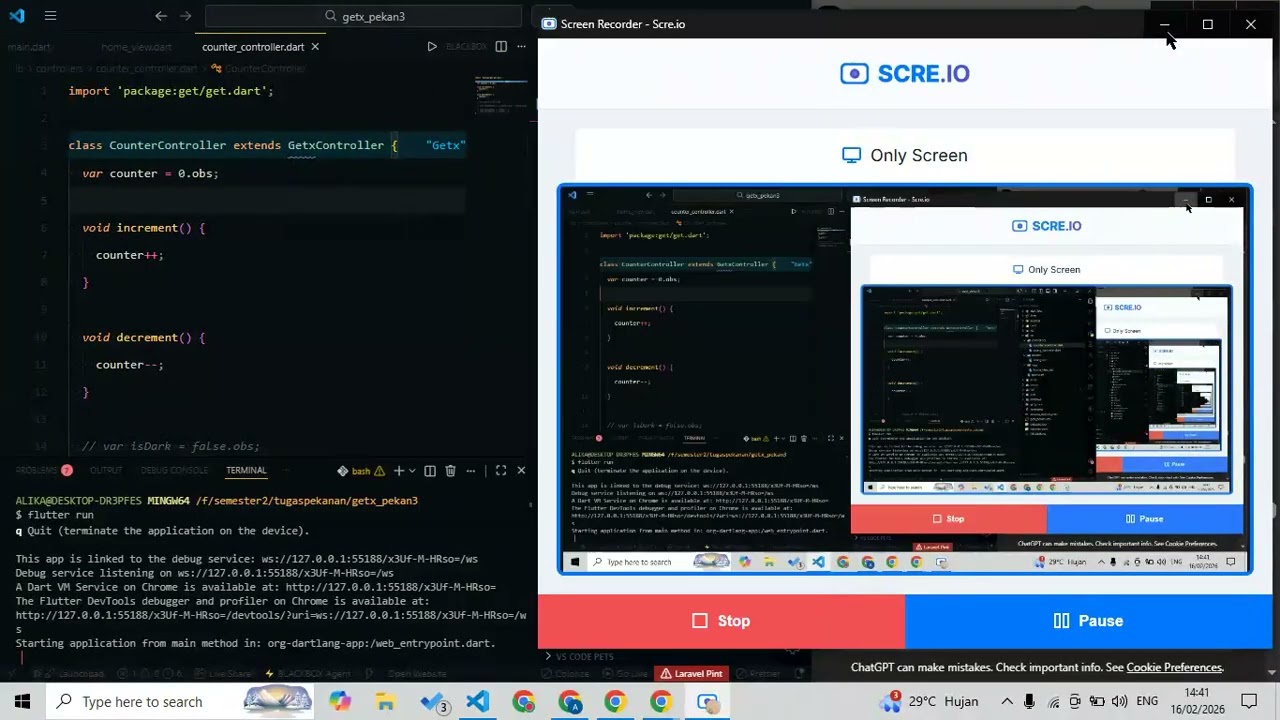This screenshot has height=720, width=1280.
Task: Create a new terminal with plus icon
Action: pyautogui.click(x=398, y=471)
